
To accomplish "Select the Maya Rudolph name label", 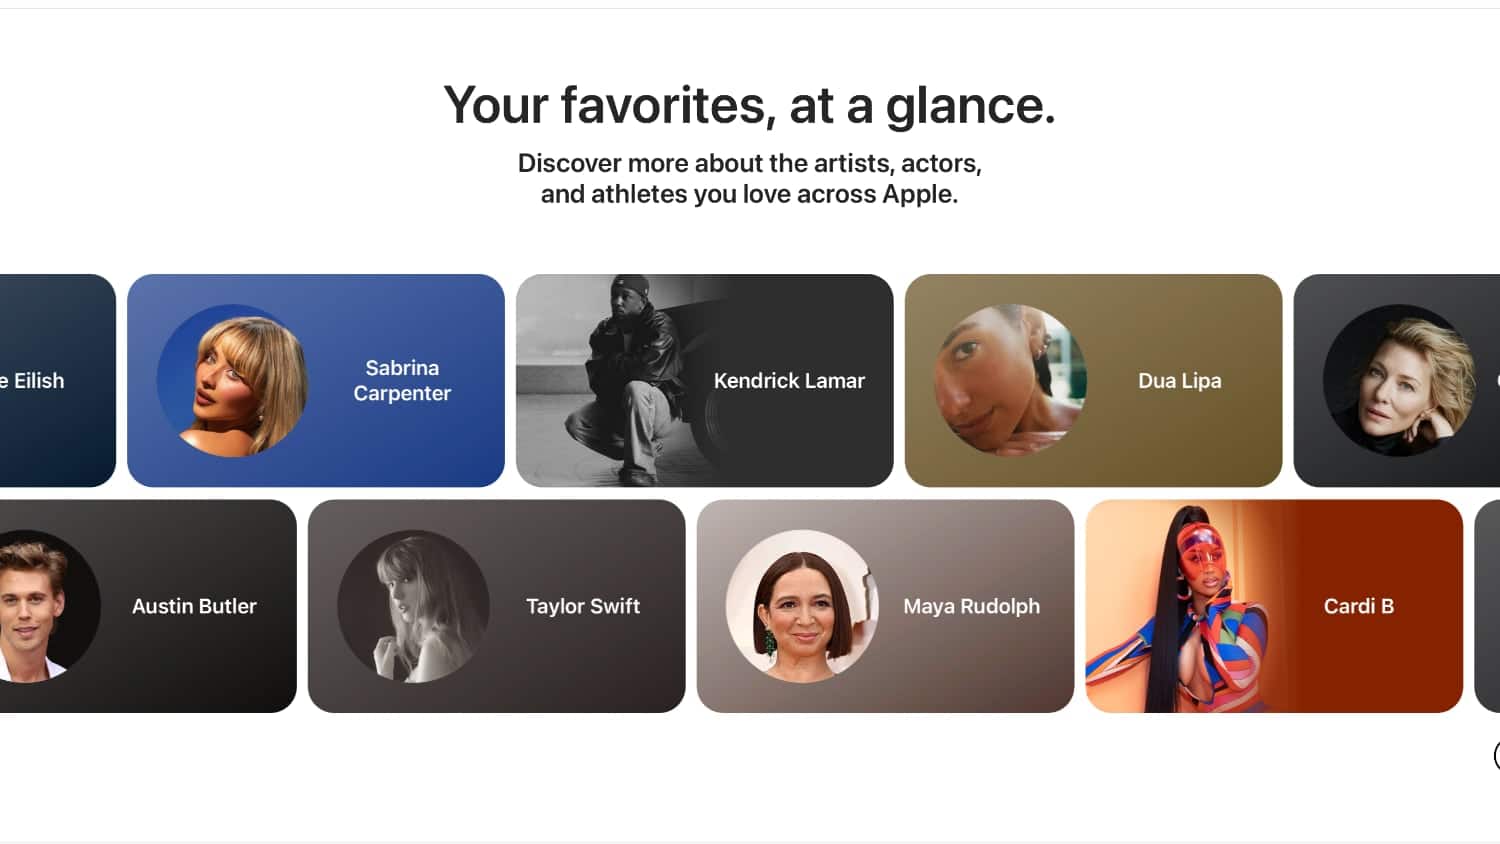I will pyautogui.click(x=971, y=606).
